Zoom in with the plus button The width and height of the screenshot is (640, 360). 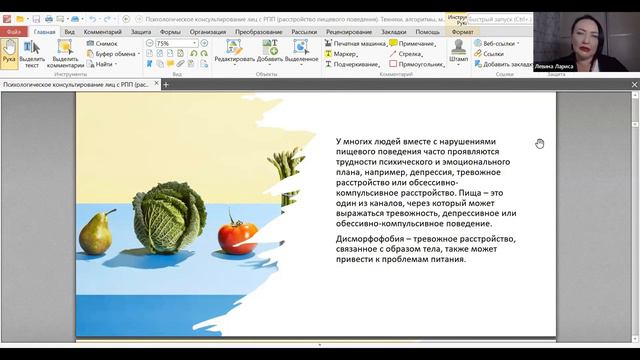204,43
